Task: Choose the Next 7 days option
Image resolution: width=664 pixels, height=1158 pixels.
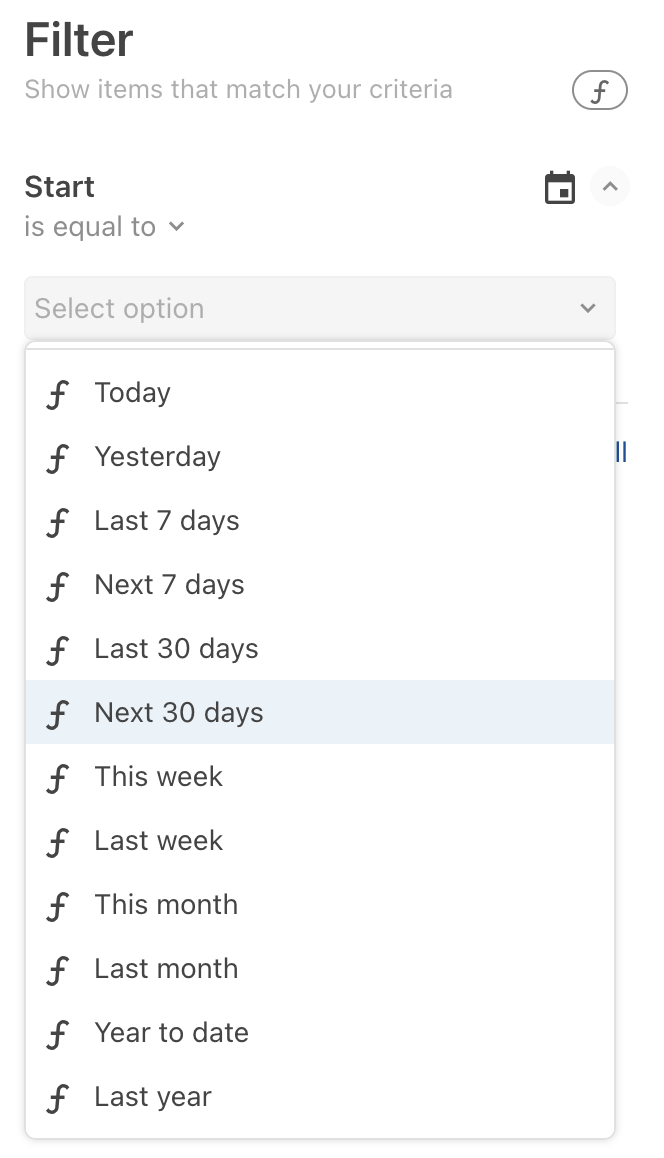Action: [x=320, y=585]
